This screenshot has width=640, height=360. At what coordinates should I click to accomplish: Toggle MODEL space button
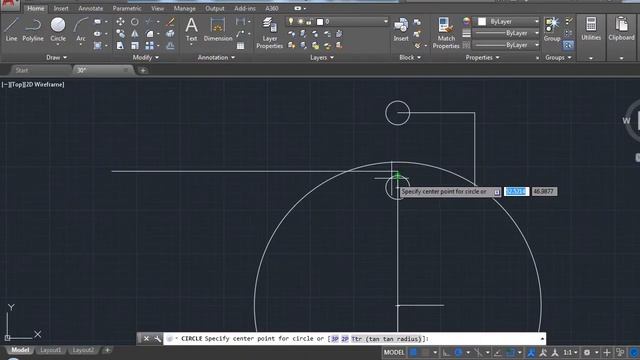tap(394, 352)
